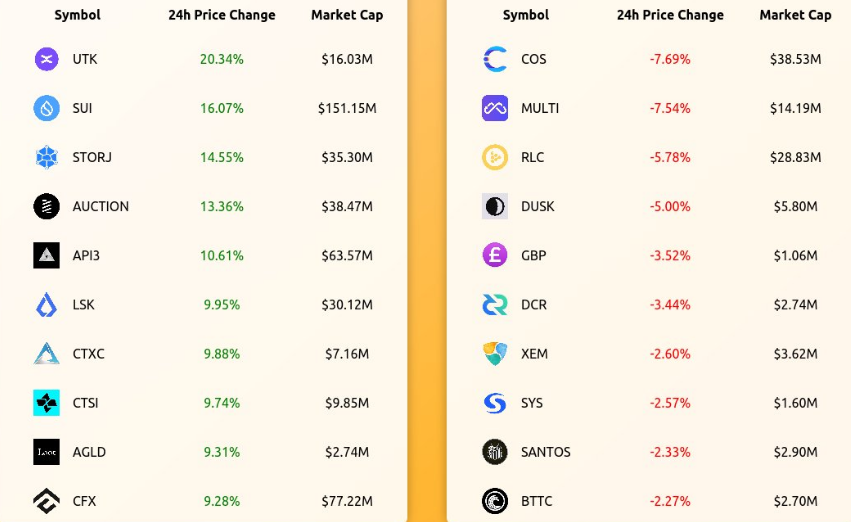Click the XEM multicolor shield icon

click(x=495, y=354)
